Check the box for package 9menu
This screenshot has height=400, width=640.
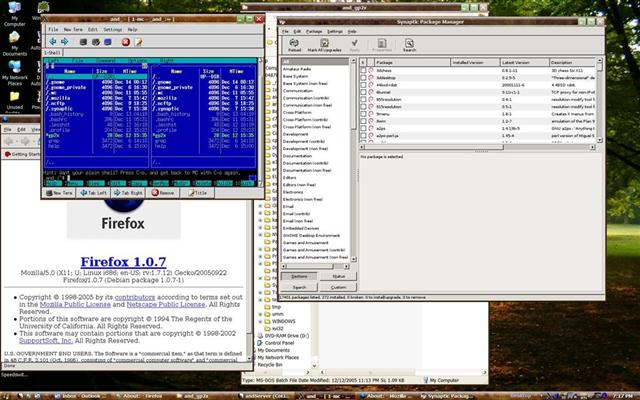point(363,114)
